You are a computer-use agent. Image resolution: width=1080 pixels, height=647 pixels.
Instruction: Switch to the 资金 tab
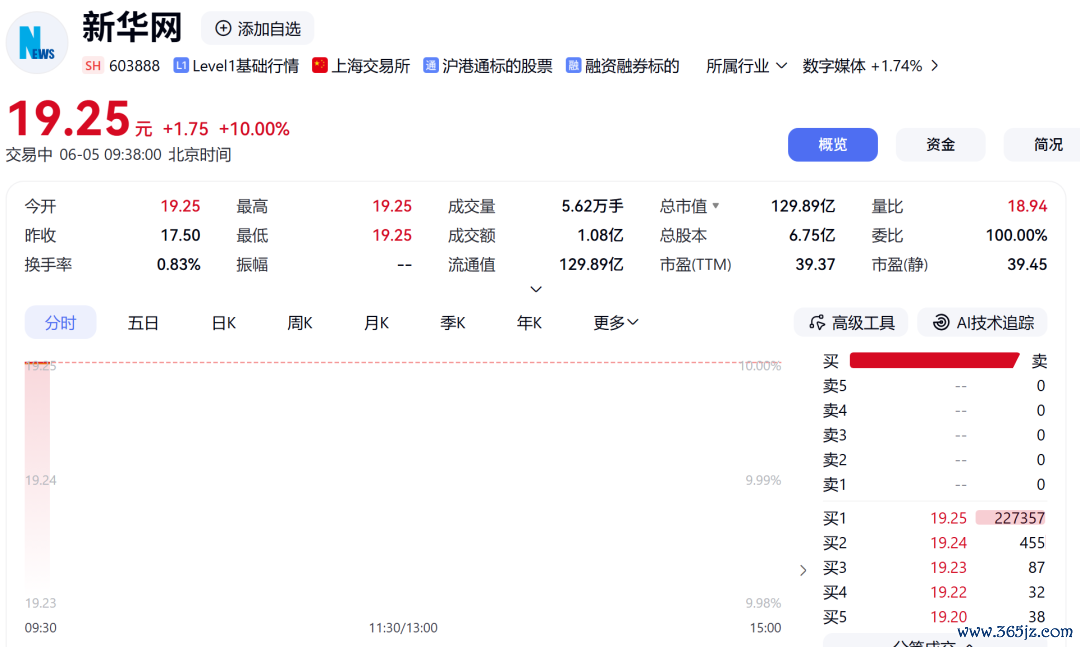point(940,145)
